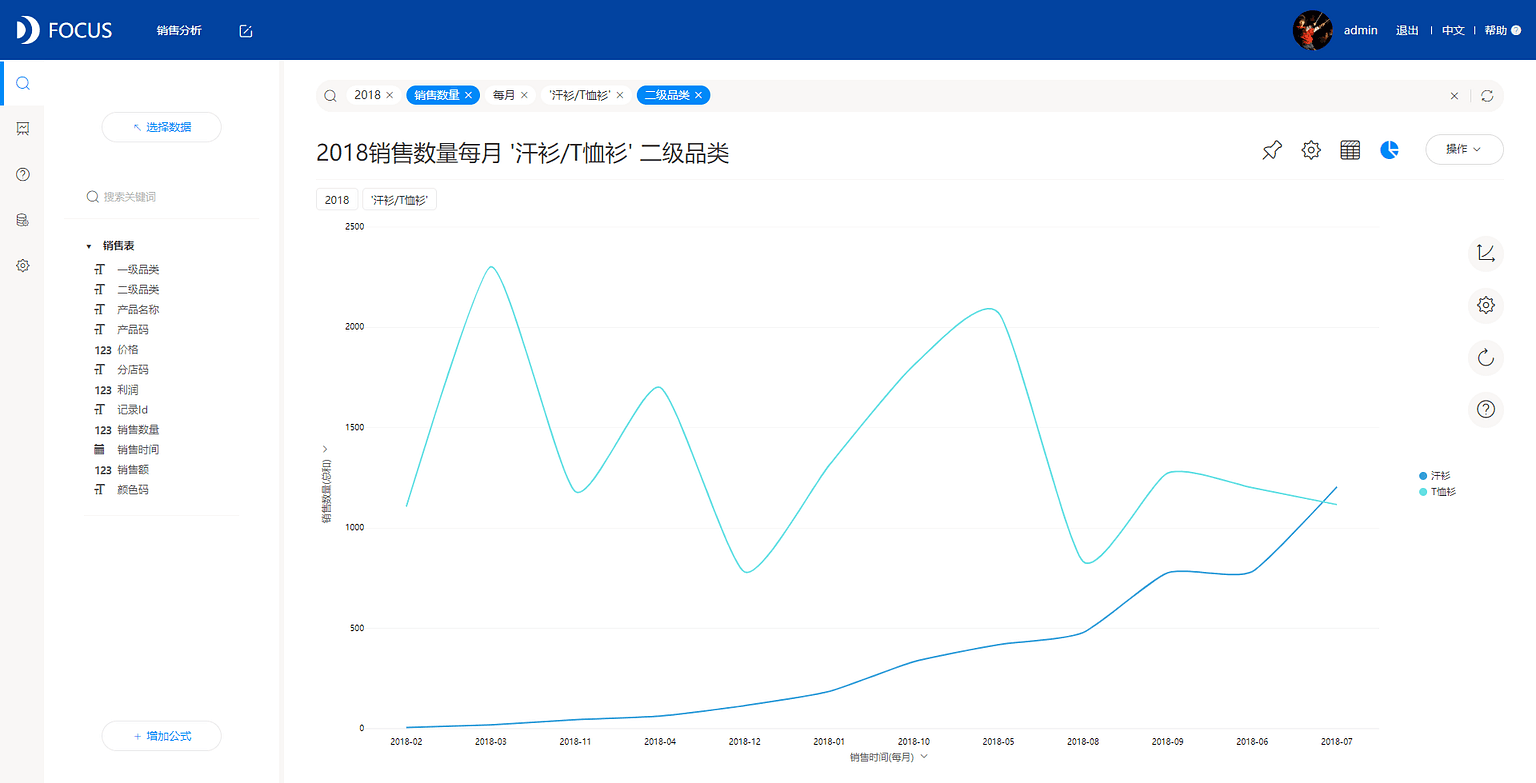
Task: Click the admin user avatar
Action: click(1313, 30)
